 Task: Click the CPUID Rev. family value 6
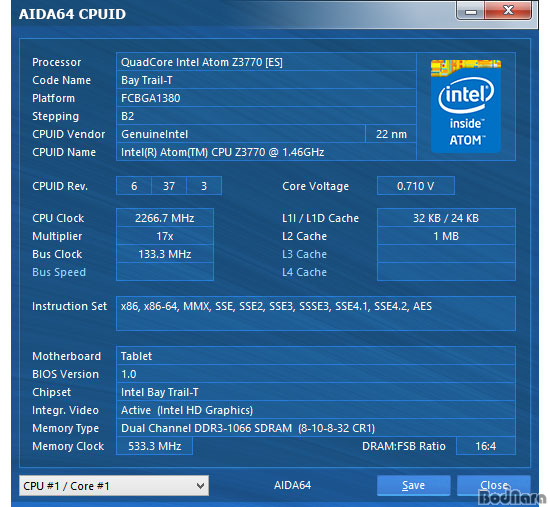click(134, 186)
